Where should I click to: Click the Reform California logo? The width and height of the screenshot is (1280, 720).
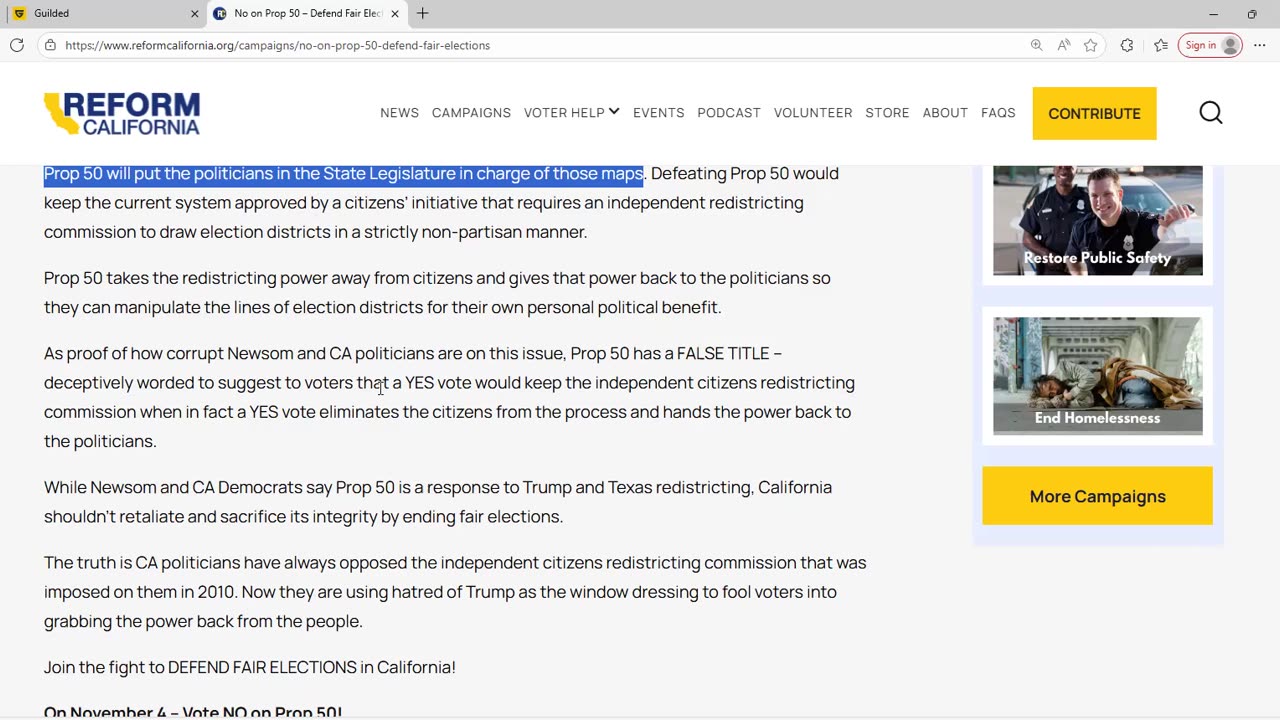(x=122, y=113)
